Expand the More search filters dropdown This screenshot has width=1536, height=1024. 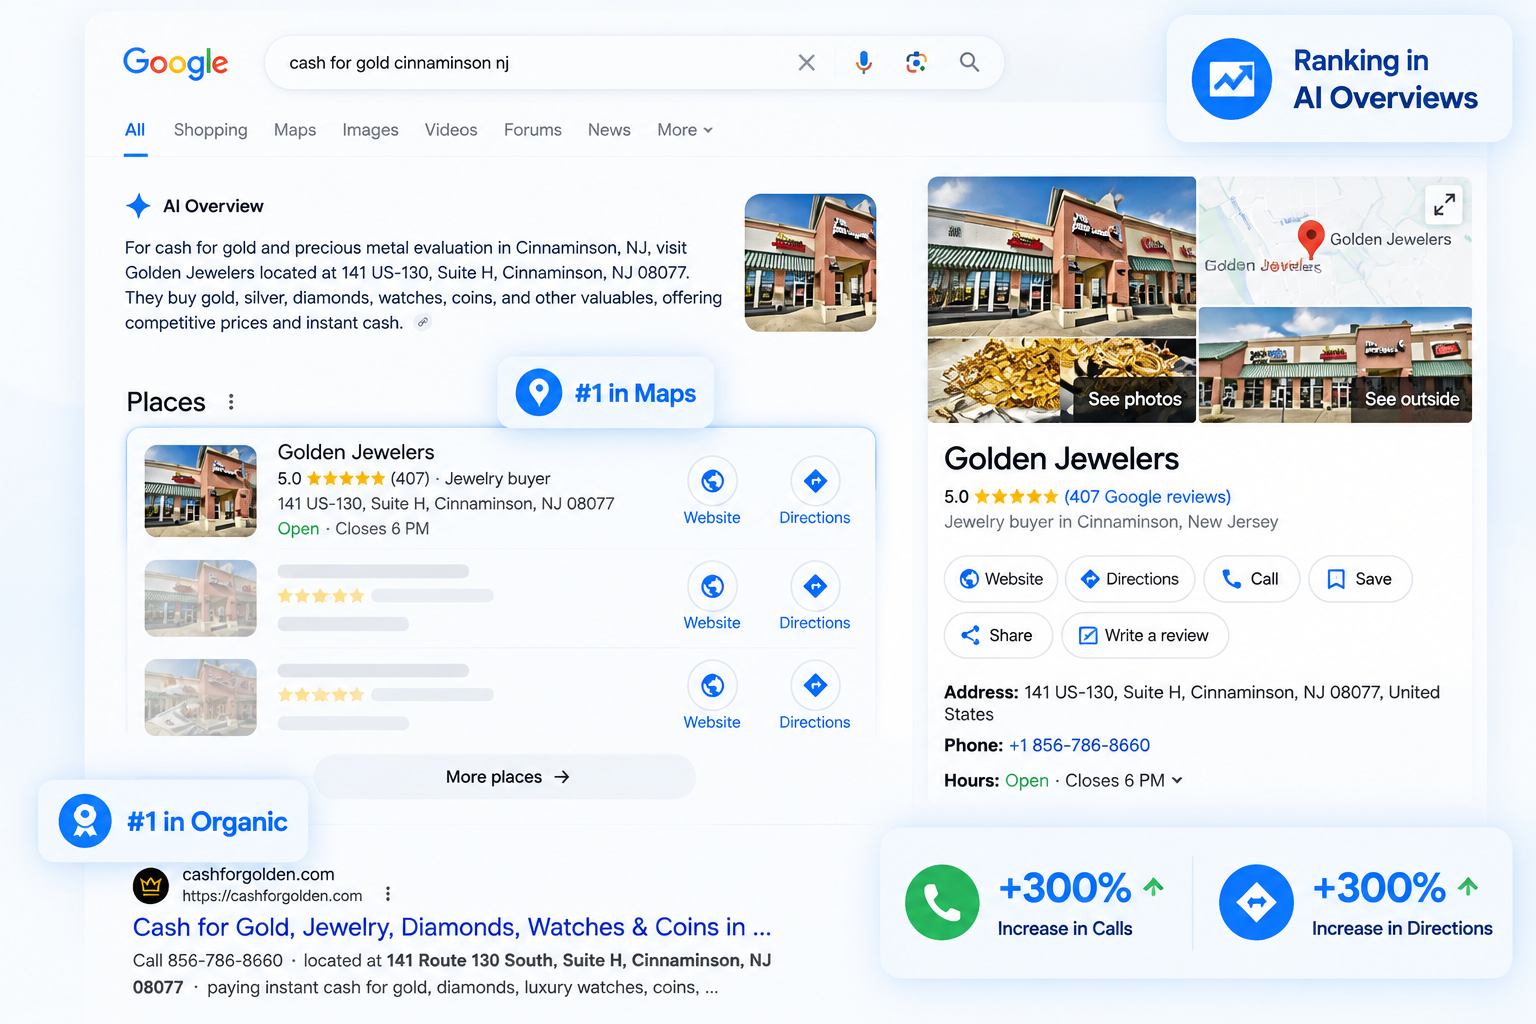click(x=685, y=130)
